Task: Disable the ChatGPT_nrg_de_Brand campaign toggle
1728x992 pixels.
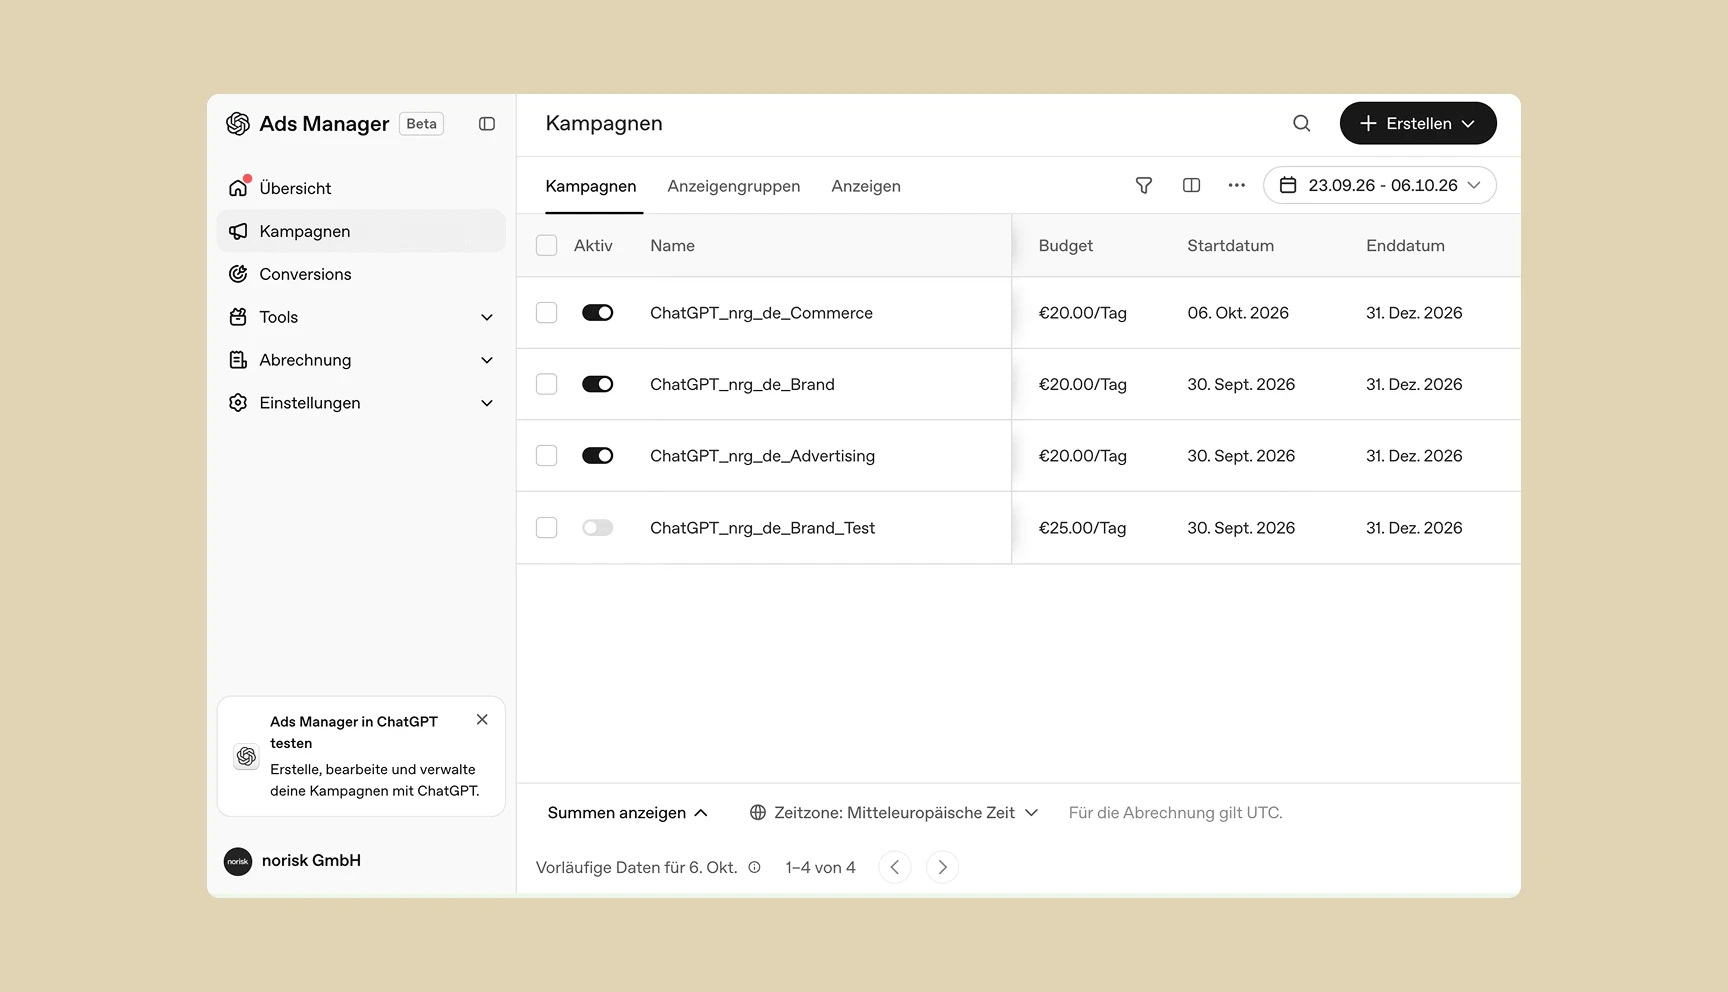Action: click(x=597, y=384)
